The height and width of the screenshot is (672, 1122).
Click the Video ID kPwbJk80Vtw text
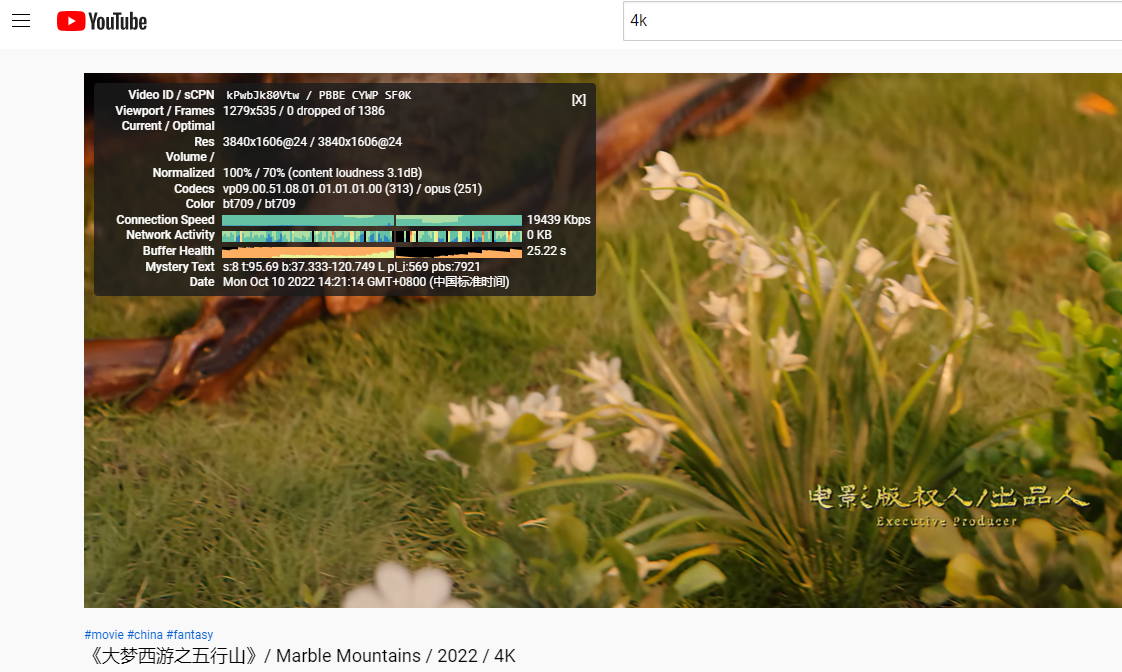pos(263,95)
